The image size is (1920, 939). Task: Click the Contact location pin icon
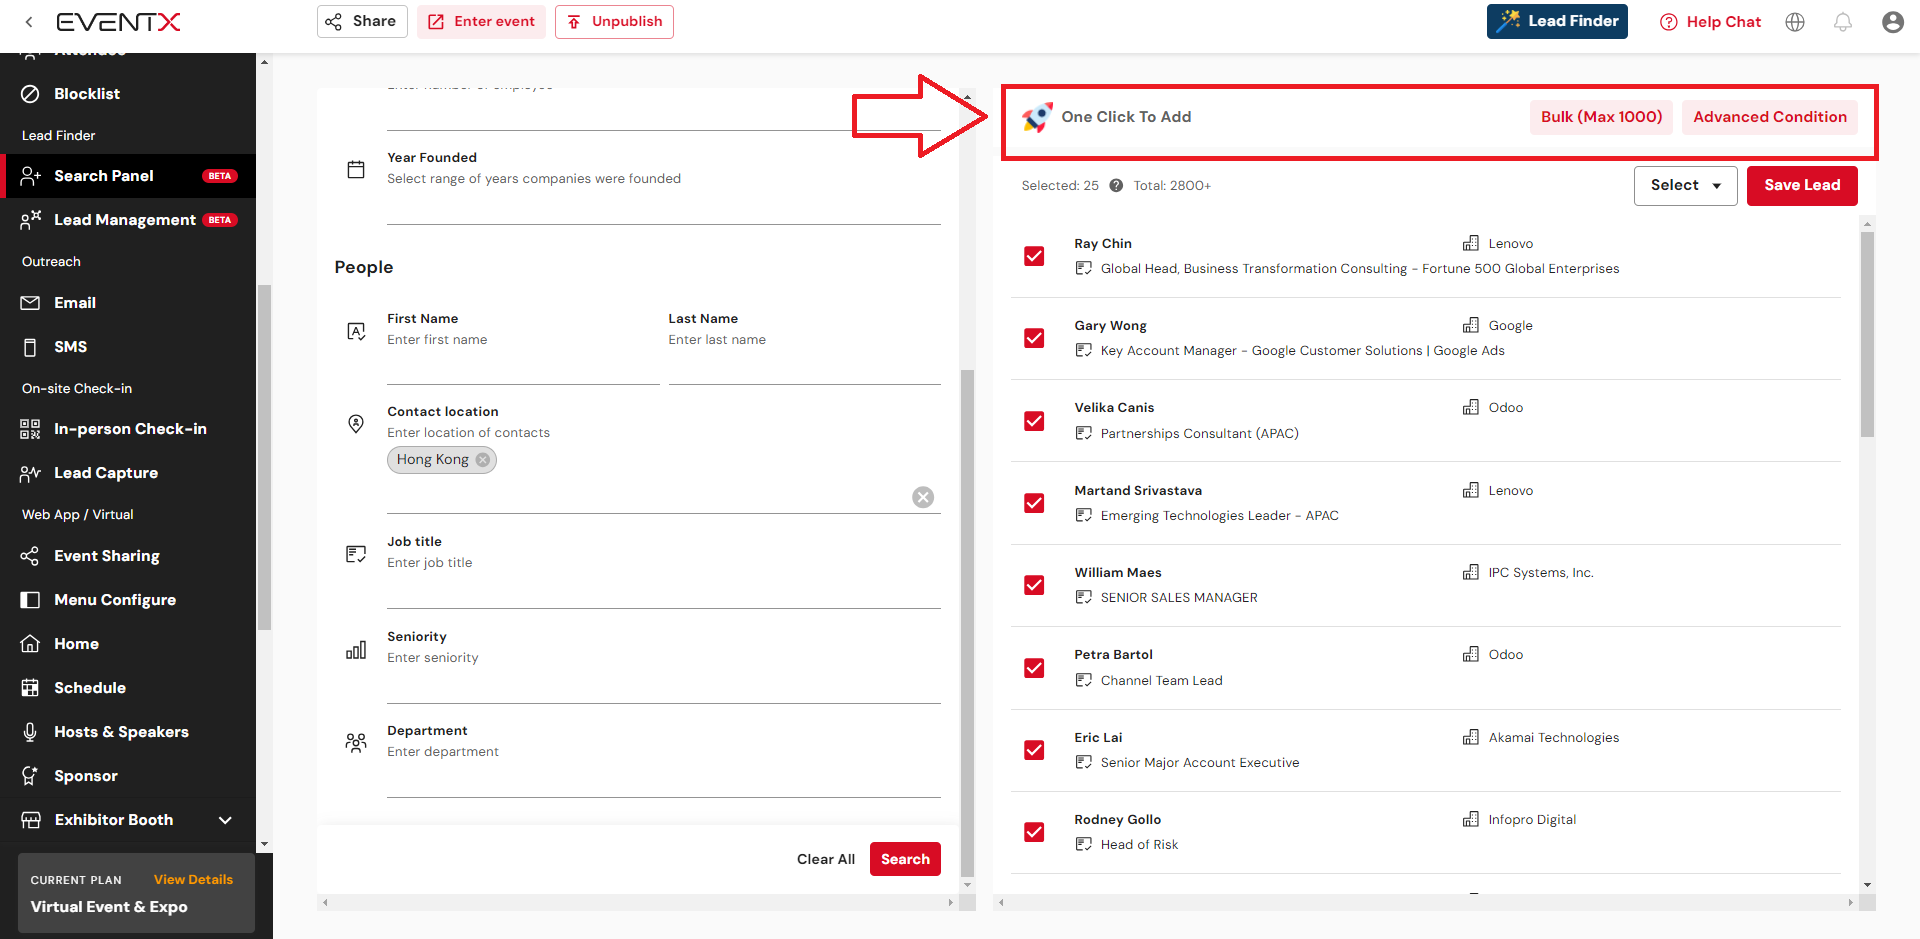356,424
